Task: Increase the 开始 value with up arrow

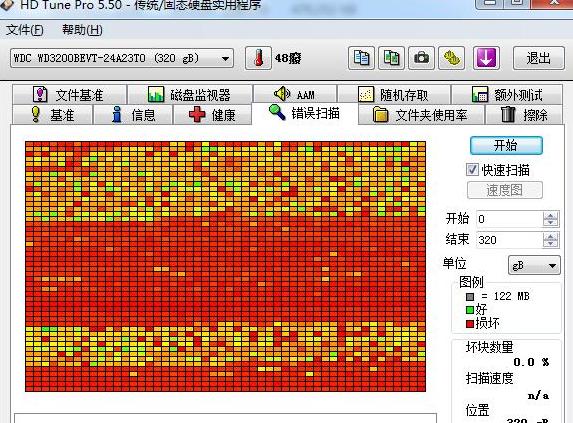Action: coord(550,216)
